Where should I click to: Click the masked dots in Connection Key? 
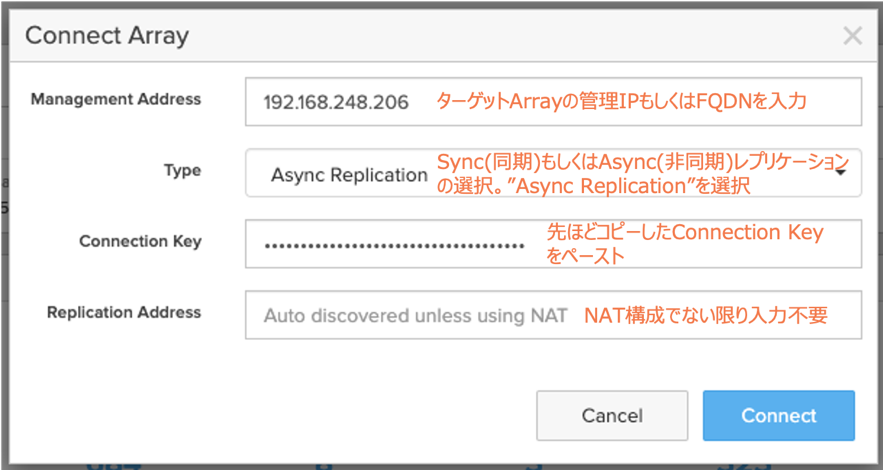[x=394, y=245]
